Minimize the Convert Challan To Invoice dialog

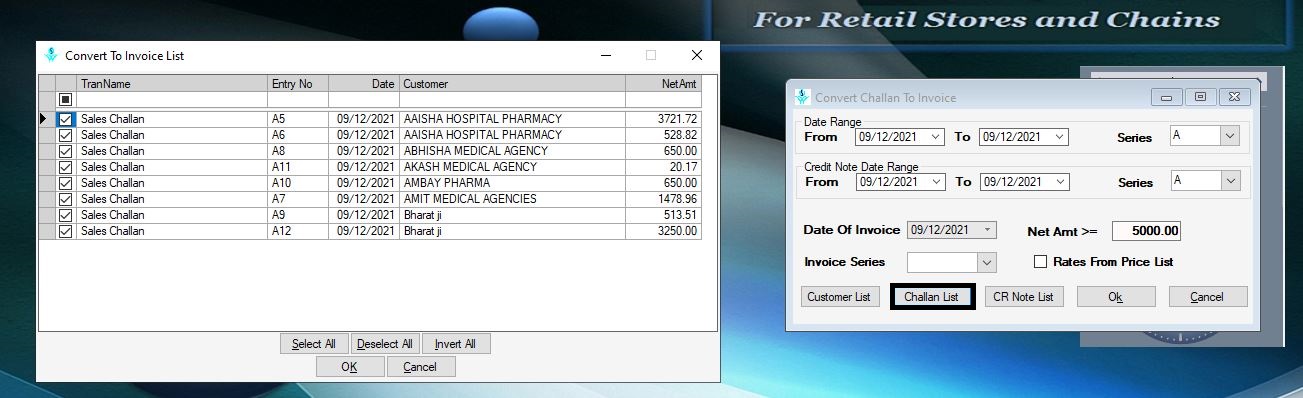[x=1166, y=97]
